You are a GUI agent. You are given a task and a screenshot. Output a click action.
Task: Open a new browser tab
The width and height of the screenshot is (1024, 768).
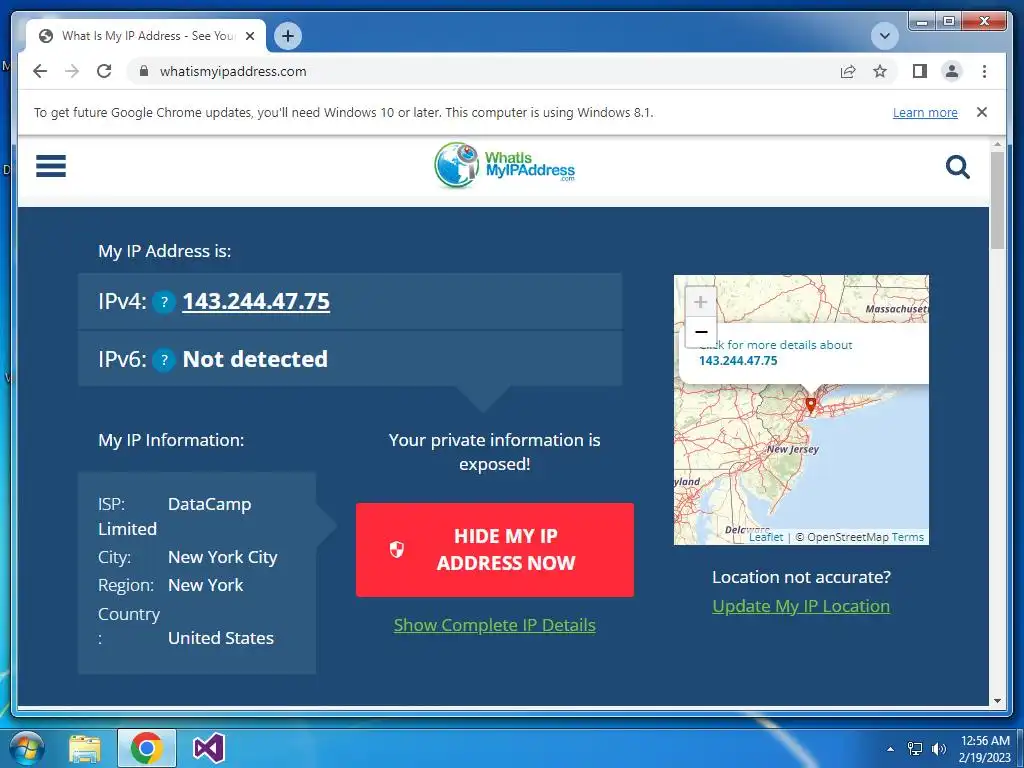pos(288,36)
